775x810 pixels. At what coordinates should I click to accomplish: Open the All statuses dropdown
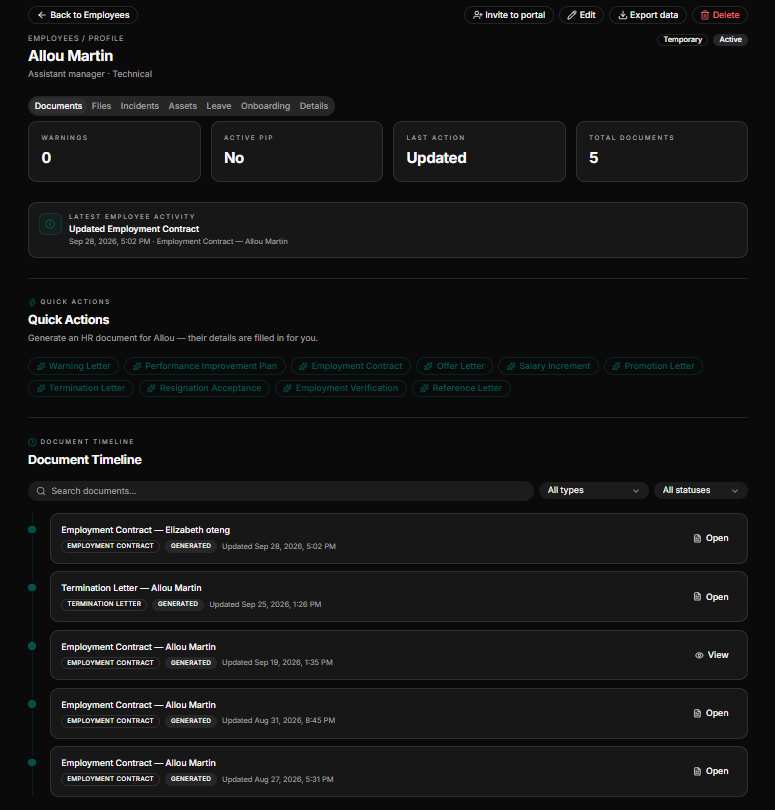pos(700,490)
